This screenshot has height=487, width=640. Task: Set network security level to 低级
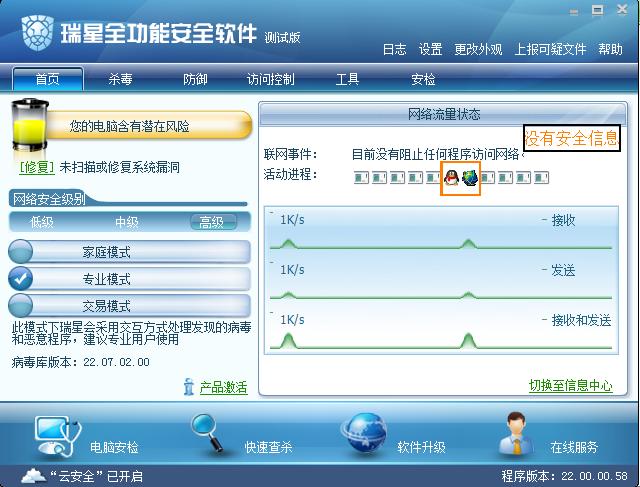[x=42, y=222]
